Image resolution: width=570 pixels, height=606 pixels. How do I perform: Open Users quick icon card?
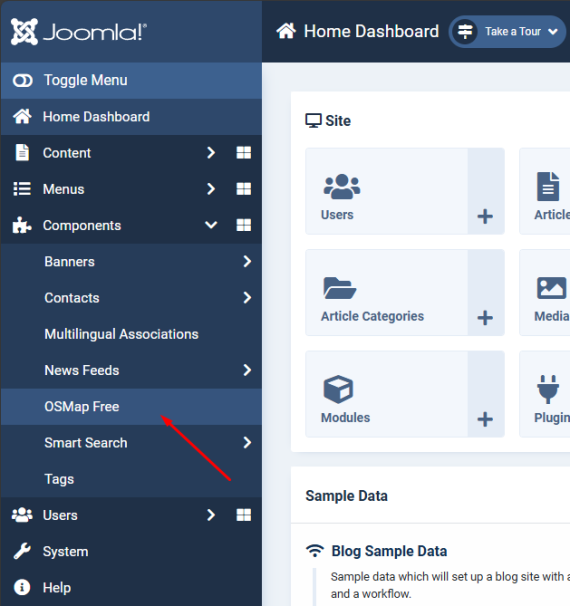click(x=386, y=191)
